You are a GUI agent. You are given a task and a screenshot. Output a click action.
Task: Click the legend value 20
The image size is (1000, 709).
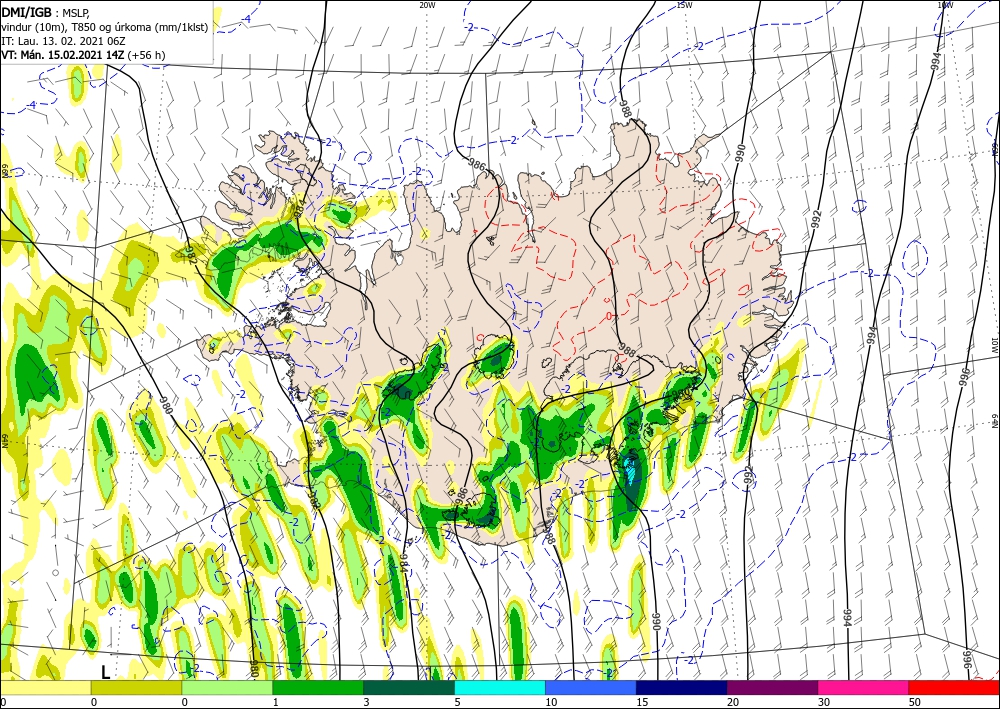733,702
